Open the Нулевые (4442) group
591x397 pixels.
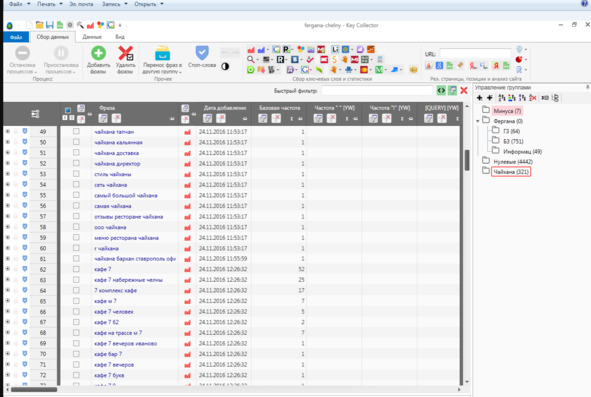click(513, 162)
